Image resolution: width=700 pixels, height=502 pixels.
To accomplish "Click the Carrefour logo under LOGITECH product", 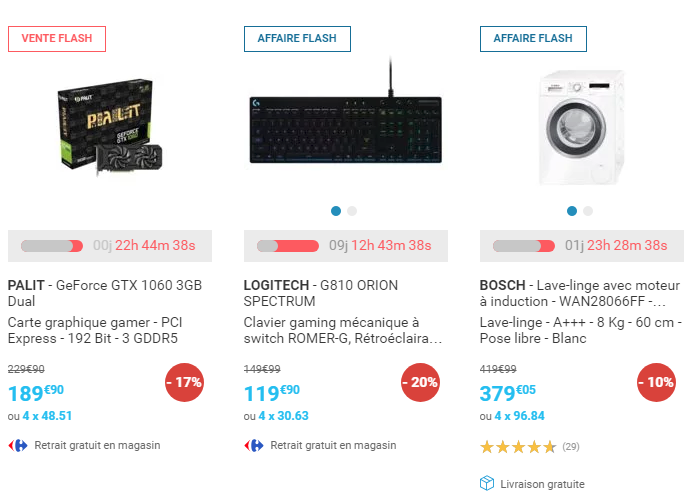I will point(254,445).
